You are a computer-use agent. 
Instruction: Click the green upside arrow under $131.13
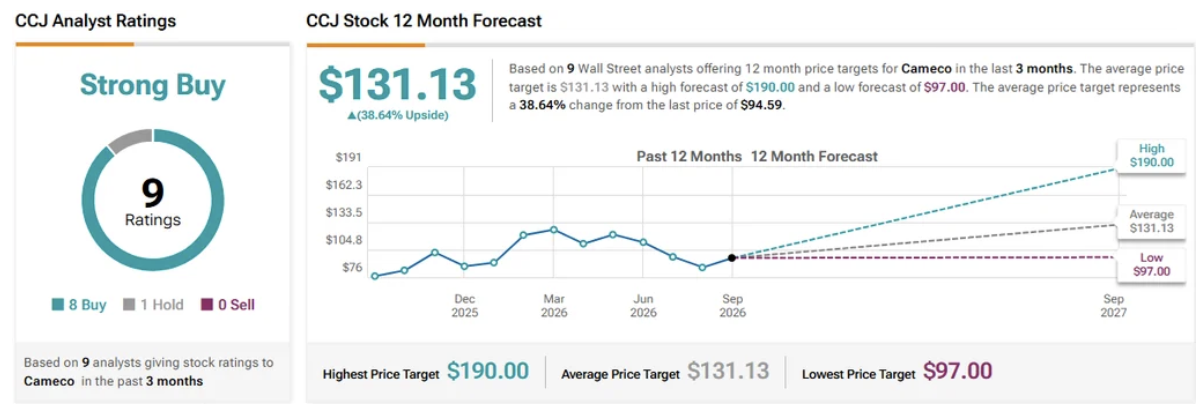352,116
